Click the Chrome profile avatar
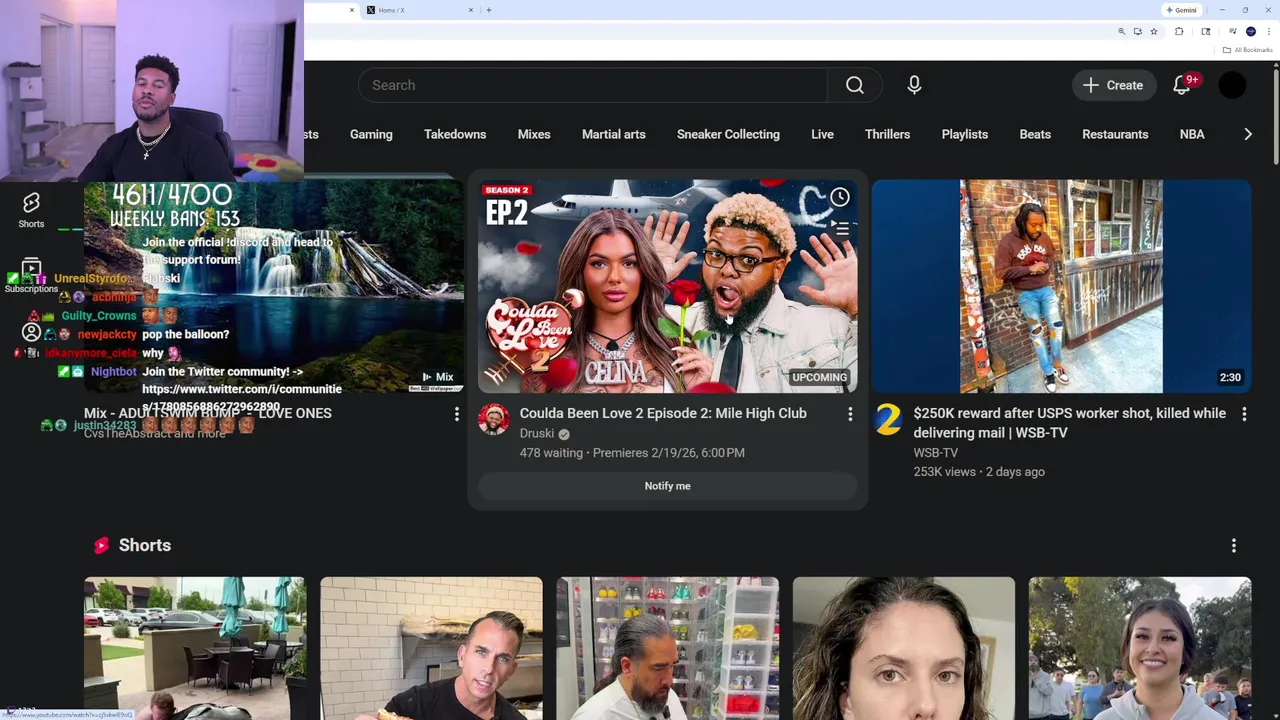The width and height of the screenshot is (1280, 720). click(1250, 32)
